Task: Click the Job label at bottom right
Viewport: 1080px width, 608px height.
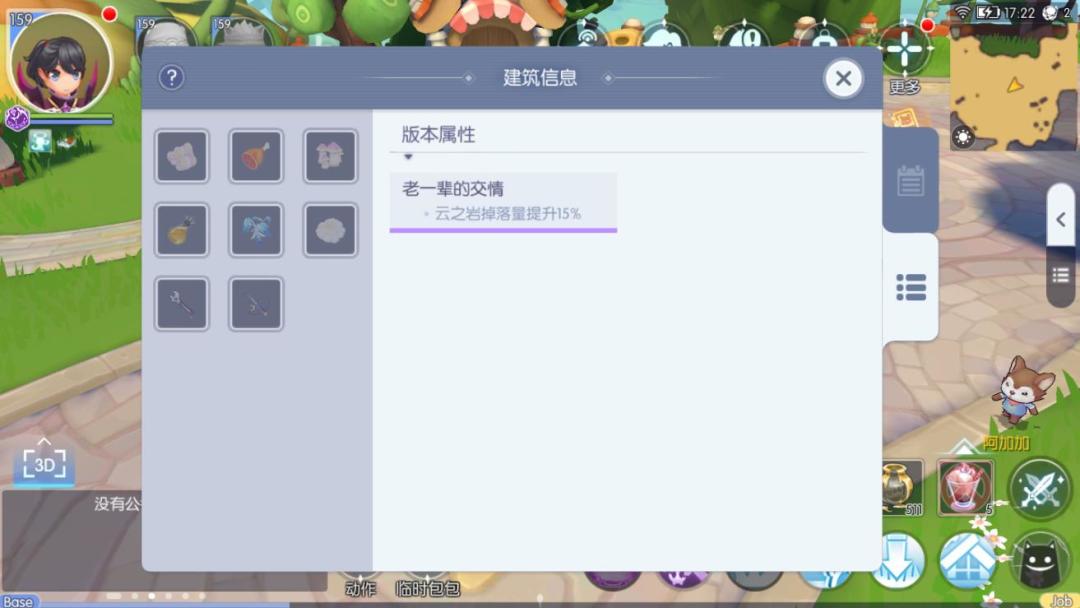Action: 1061,601
